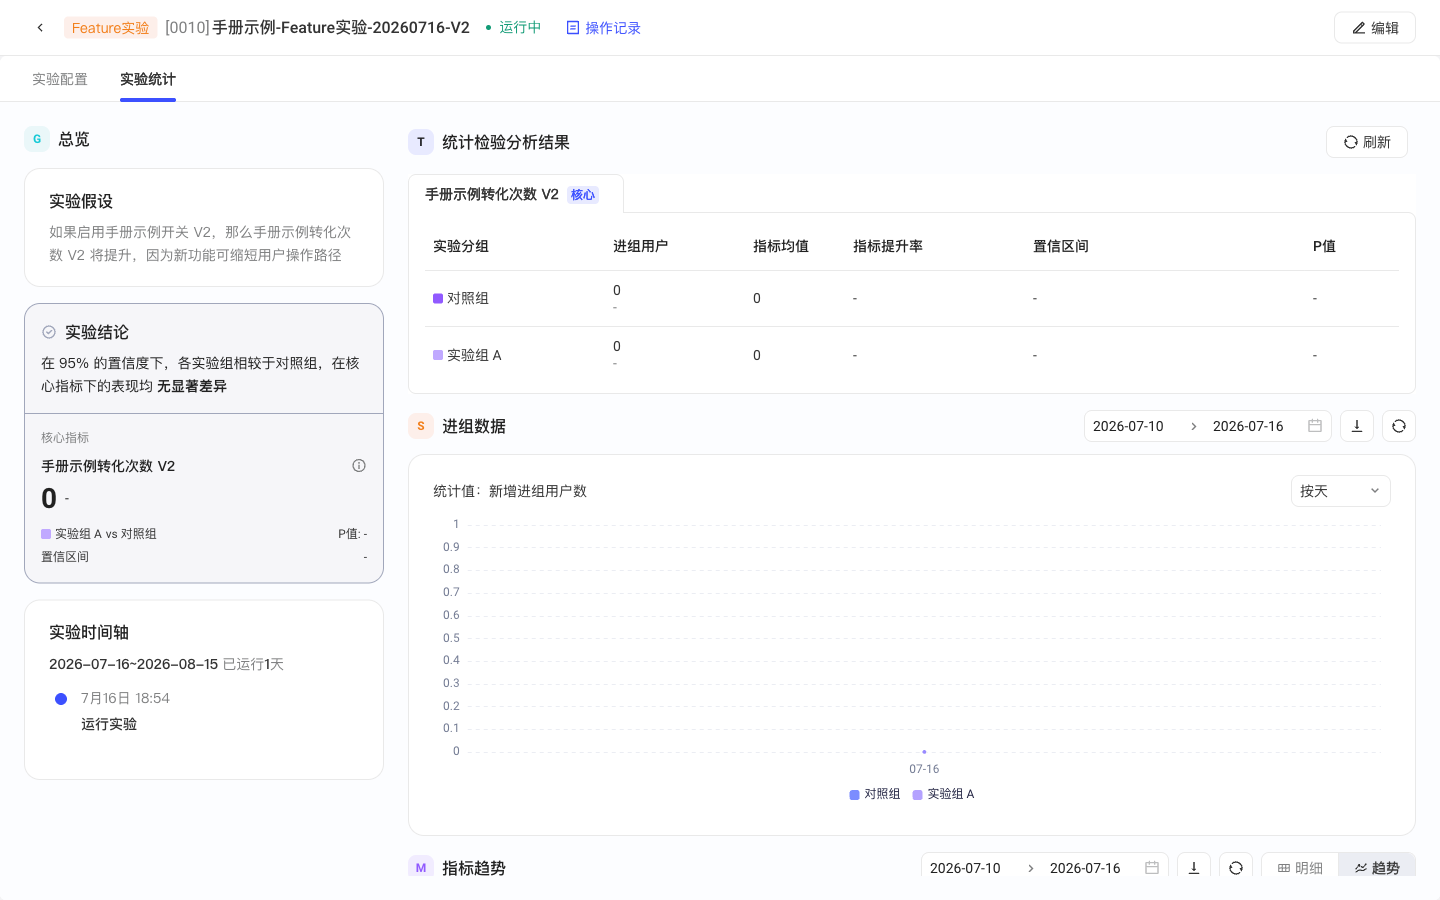Toggle the 对照组 legend in the chart

874,794
